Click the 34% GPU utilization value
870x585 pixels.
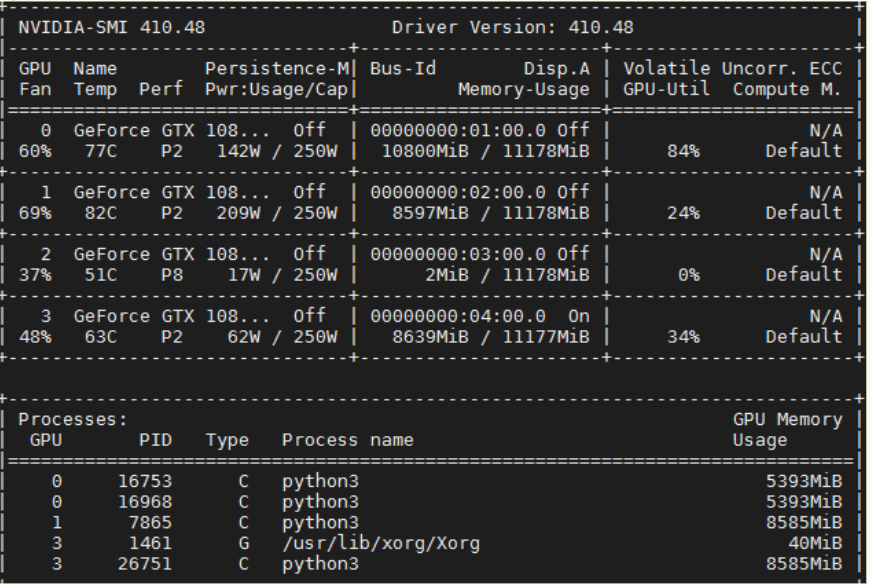point(683,337)
